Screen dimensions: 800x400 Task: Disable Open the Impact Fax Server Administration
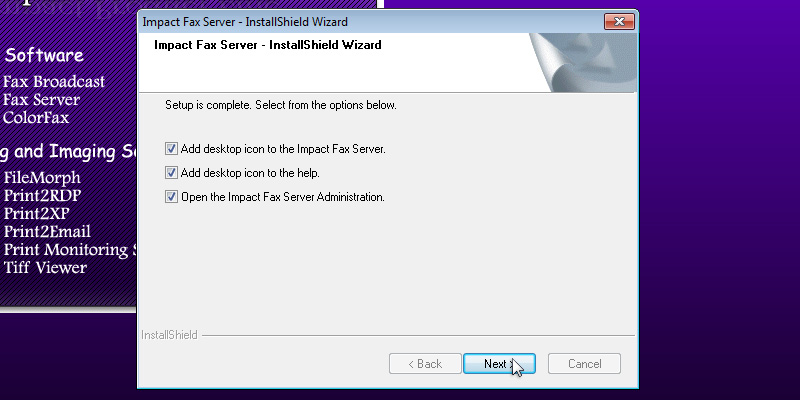(x=172, y=197)
